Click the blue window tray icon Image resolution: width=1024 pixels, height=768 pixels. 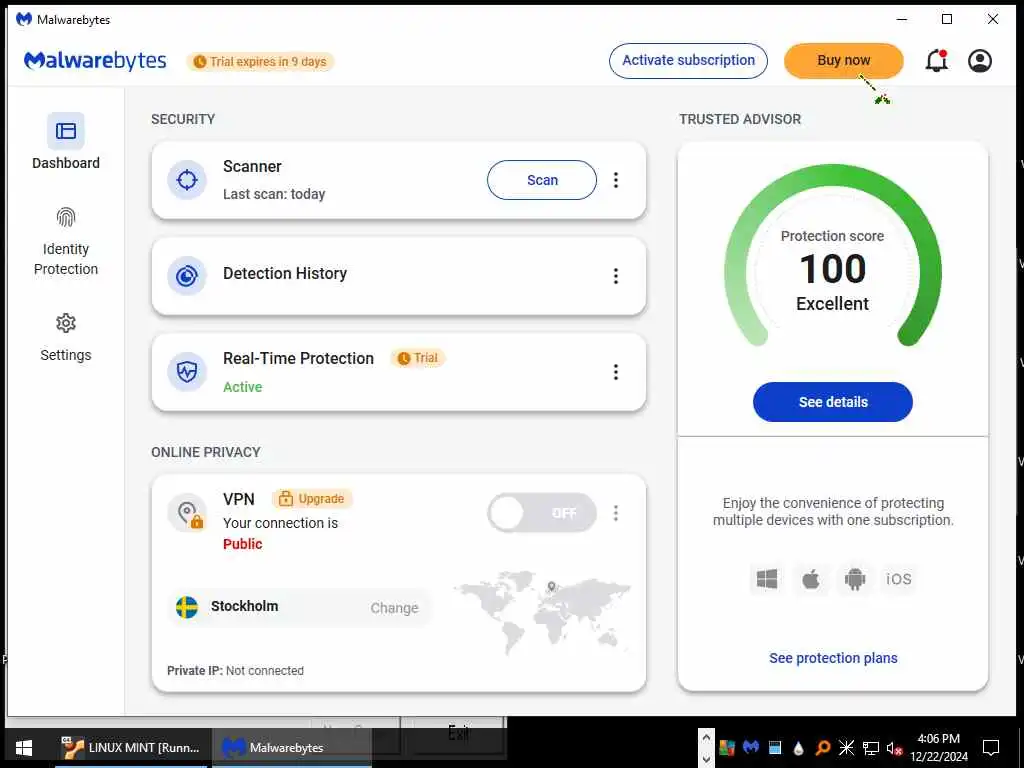(x=775, y=747)
